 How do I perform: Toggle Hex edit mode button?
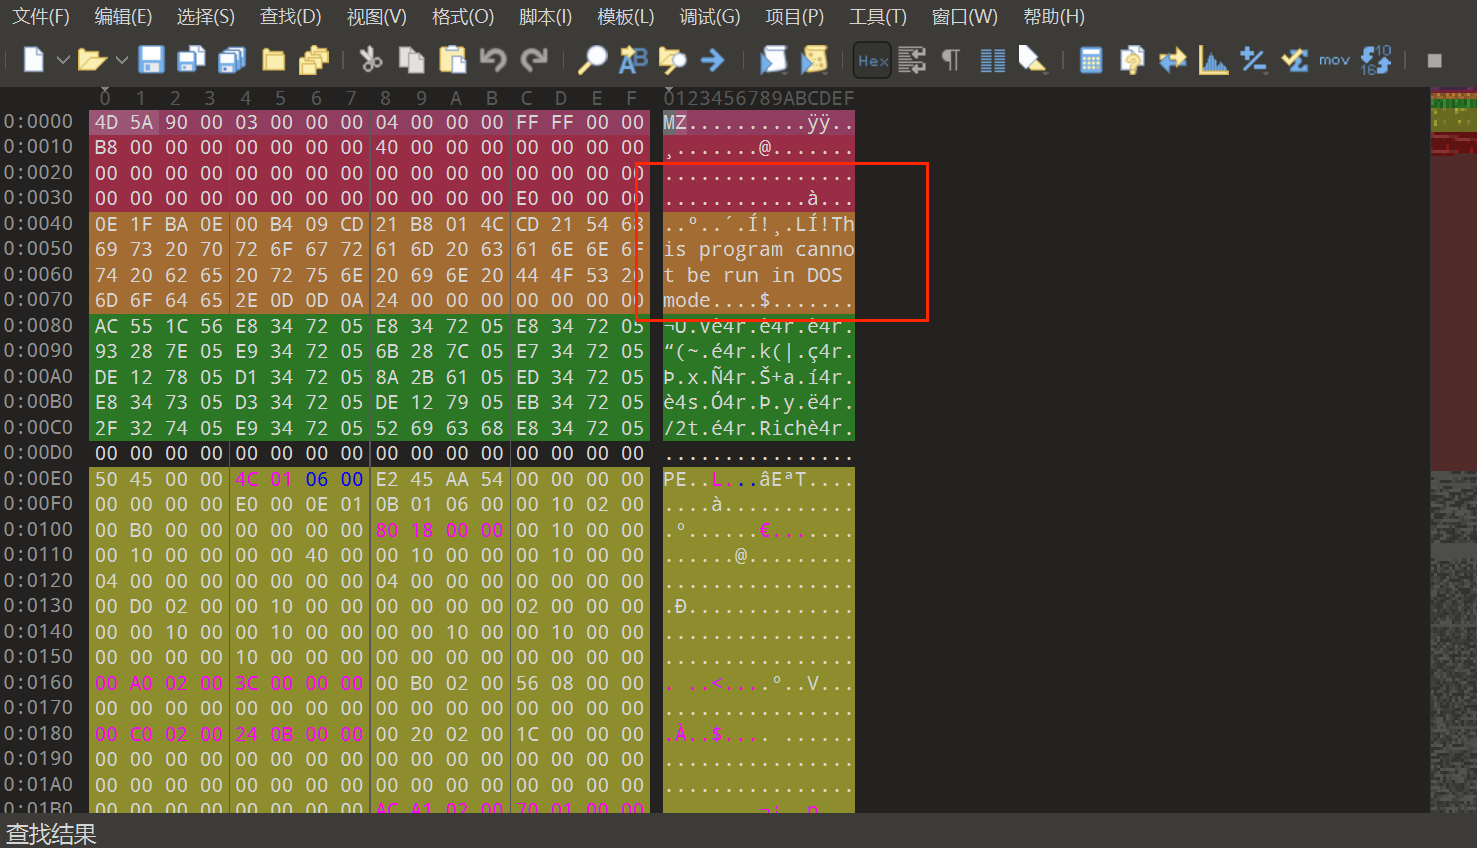pyautogui.click(x=873, y=61)
